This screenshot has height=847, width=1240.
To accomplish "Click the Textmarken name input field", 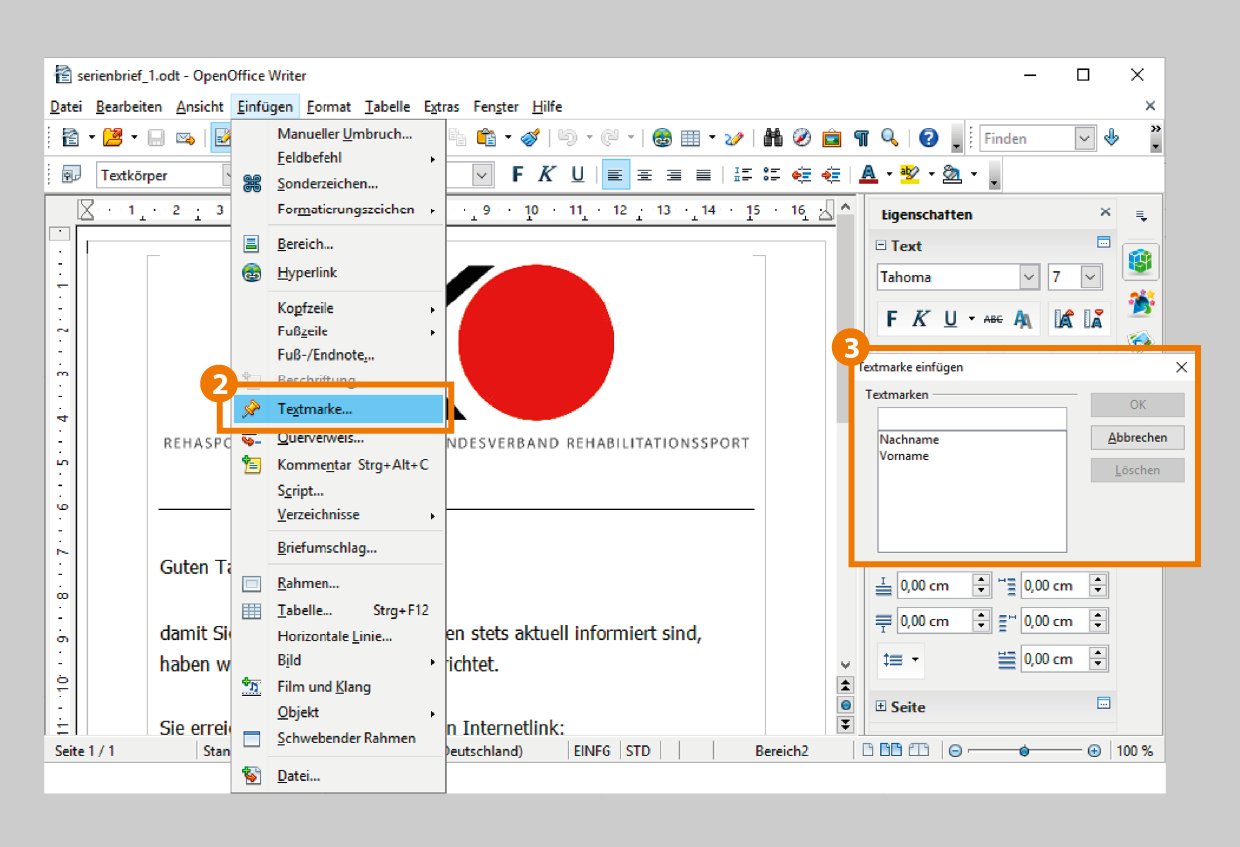I will pos(972,417).
